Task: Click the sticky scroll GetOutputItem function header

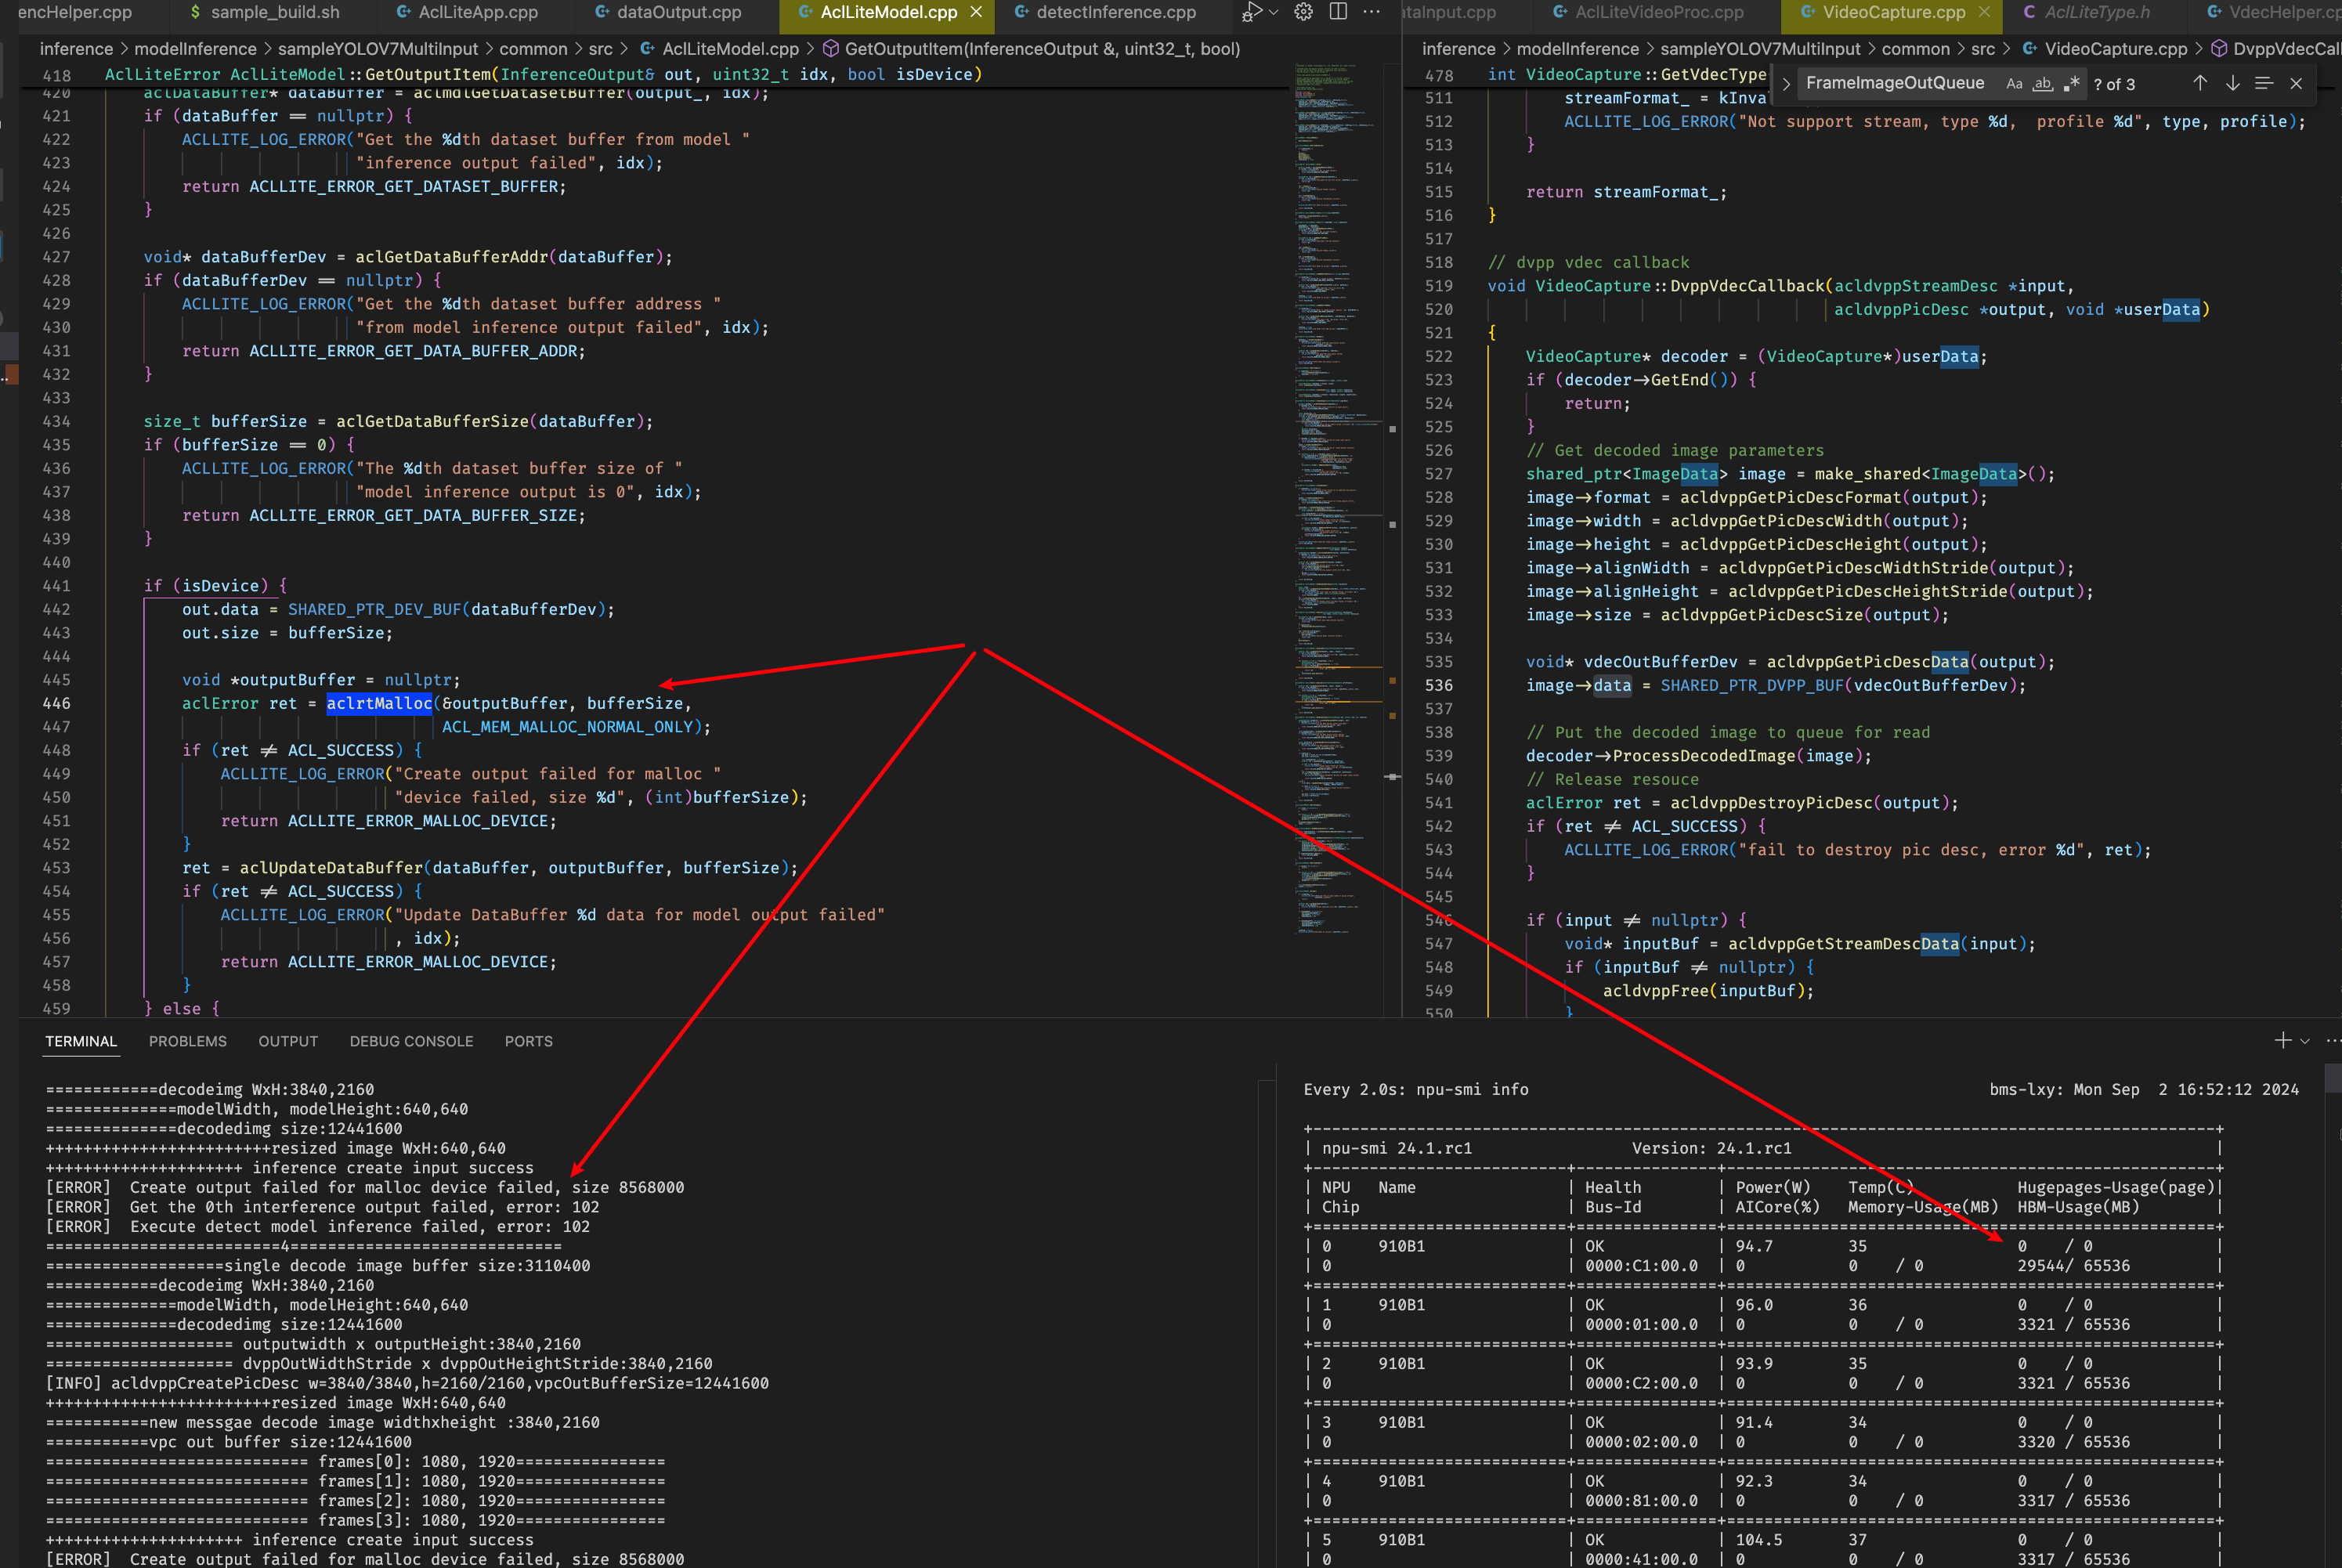Action: [543, 74]
